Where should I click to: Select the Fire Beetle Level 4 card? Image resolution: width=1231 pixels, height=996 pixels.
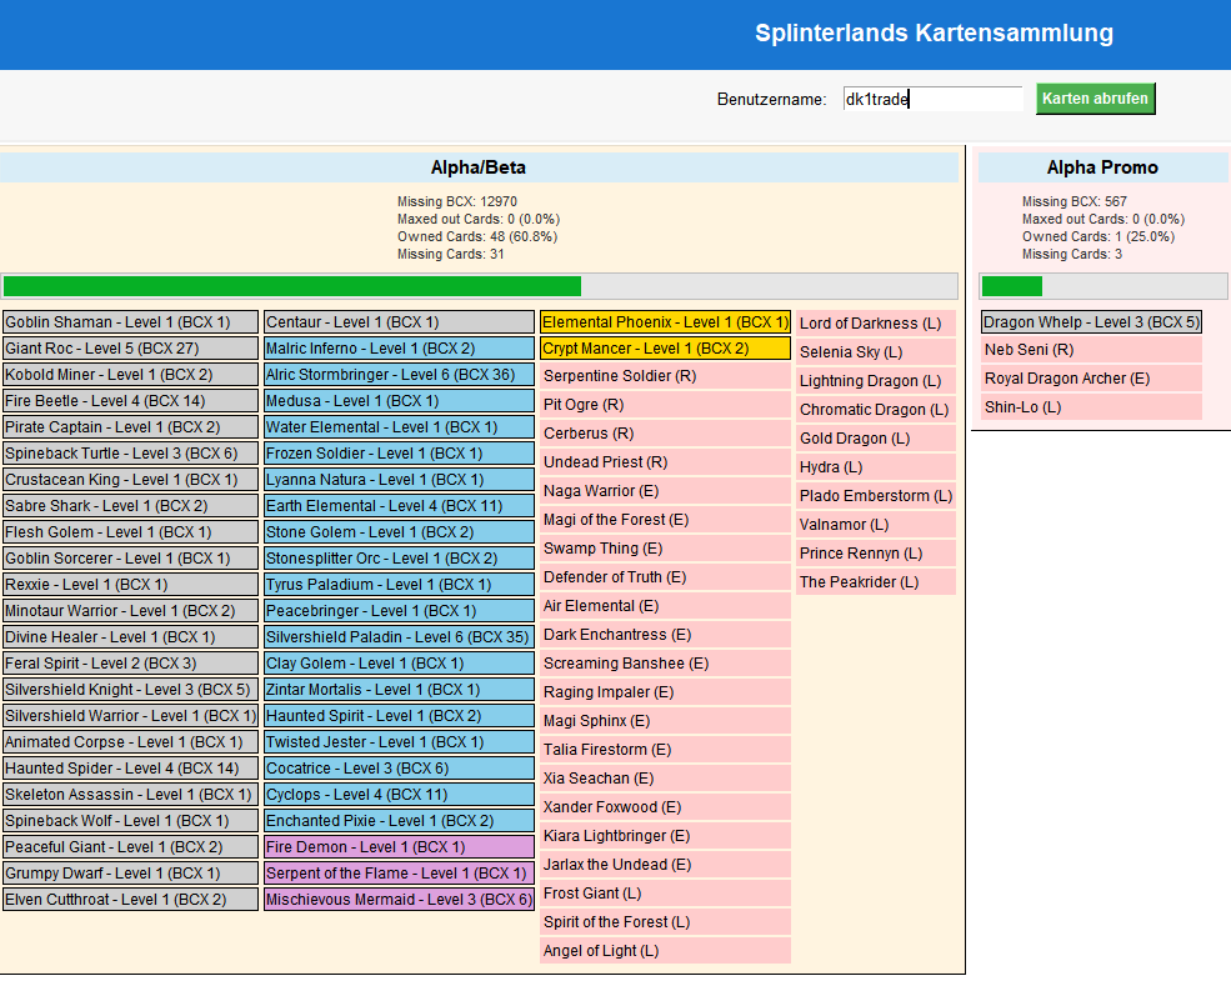pyautogui.click(x=130, y=401)
